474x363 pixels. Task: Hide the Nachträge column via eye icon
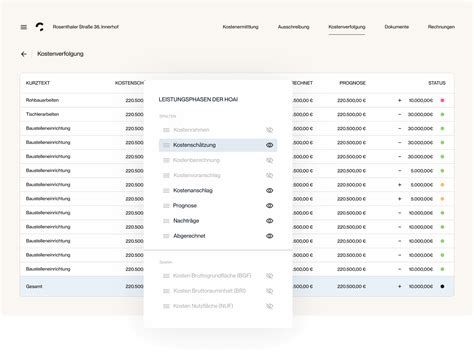[x=270, y=221]
